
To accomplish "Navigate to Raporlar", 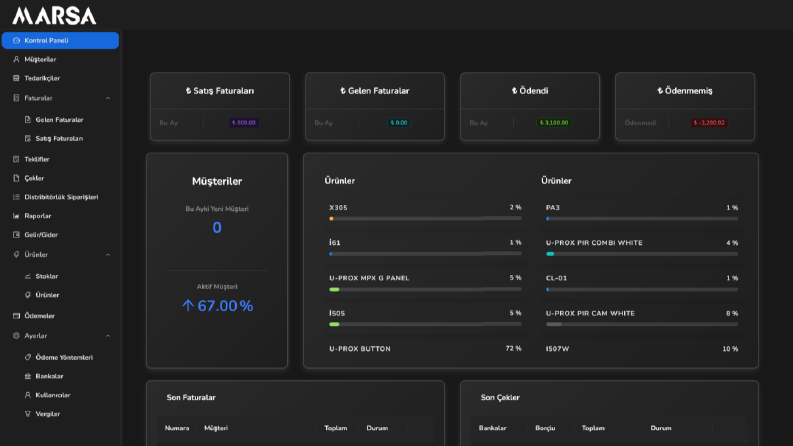I will point(60,216).
